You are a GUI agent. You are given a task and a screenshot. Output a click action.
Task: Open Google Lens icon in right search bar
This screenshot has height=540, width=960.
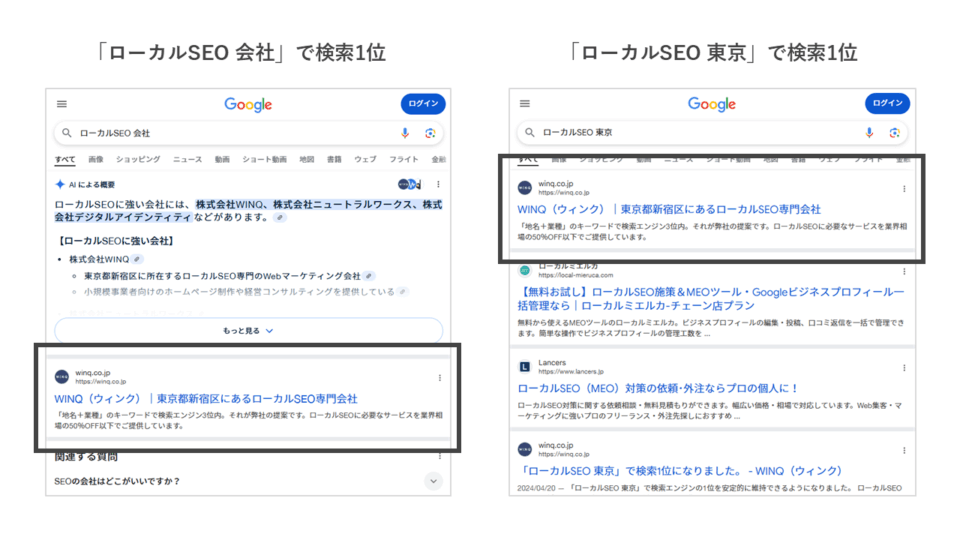click(894, 132)
